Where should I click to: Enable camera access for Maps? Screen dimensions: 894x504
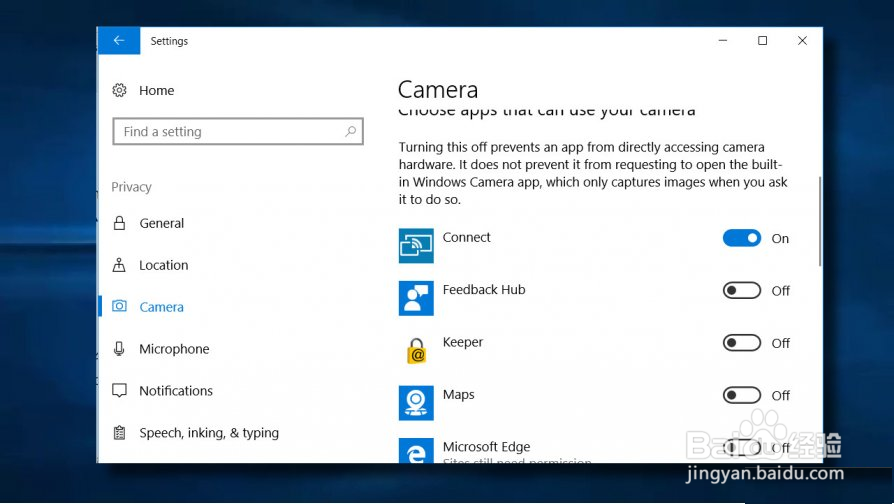(742, 396)
